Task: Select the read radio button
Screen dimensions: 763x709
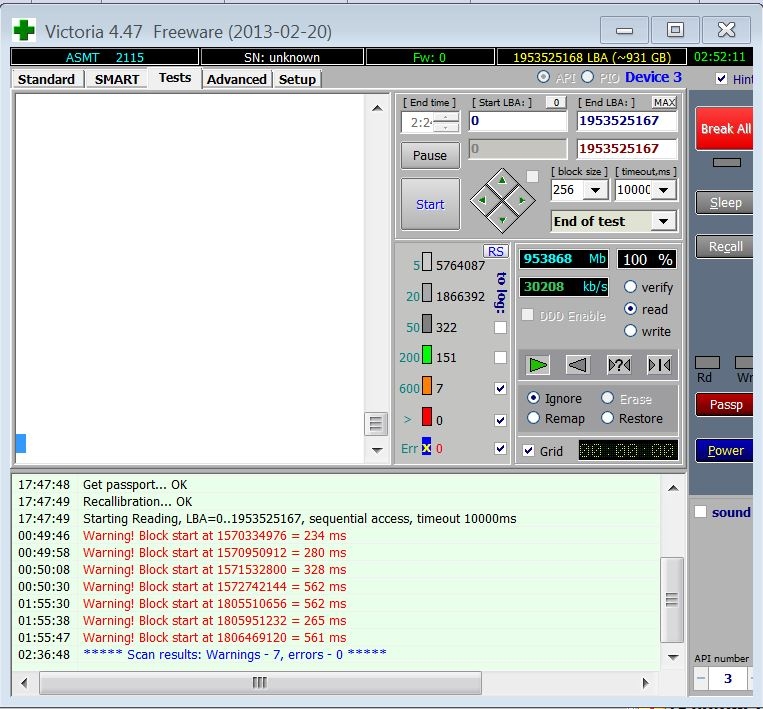Action: [630, 309]
